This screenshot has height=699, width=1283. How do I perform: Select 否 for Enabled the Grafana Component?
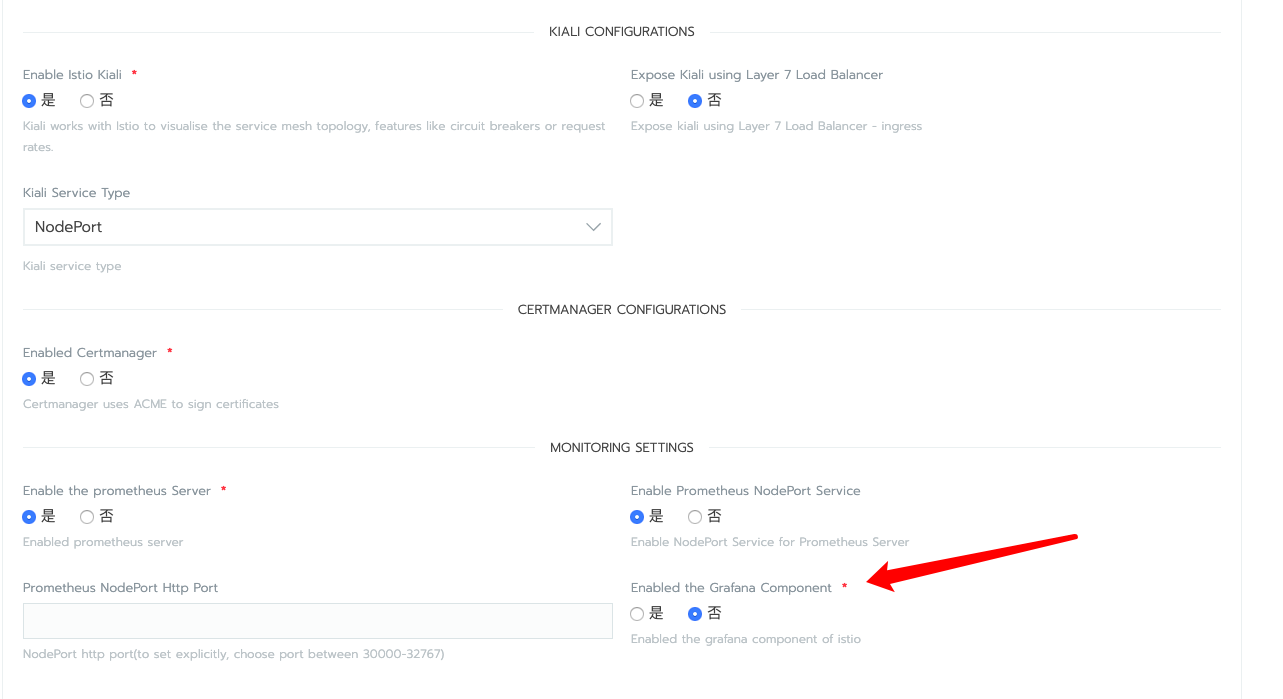coord(695,614)
